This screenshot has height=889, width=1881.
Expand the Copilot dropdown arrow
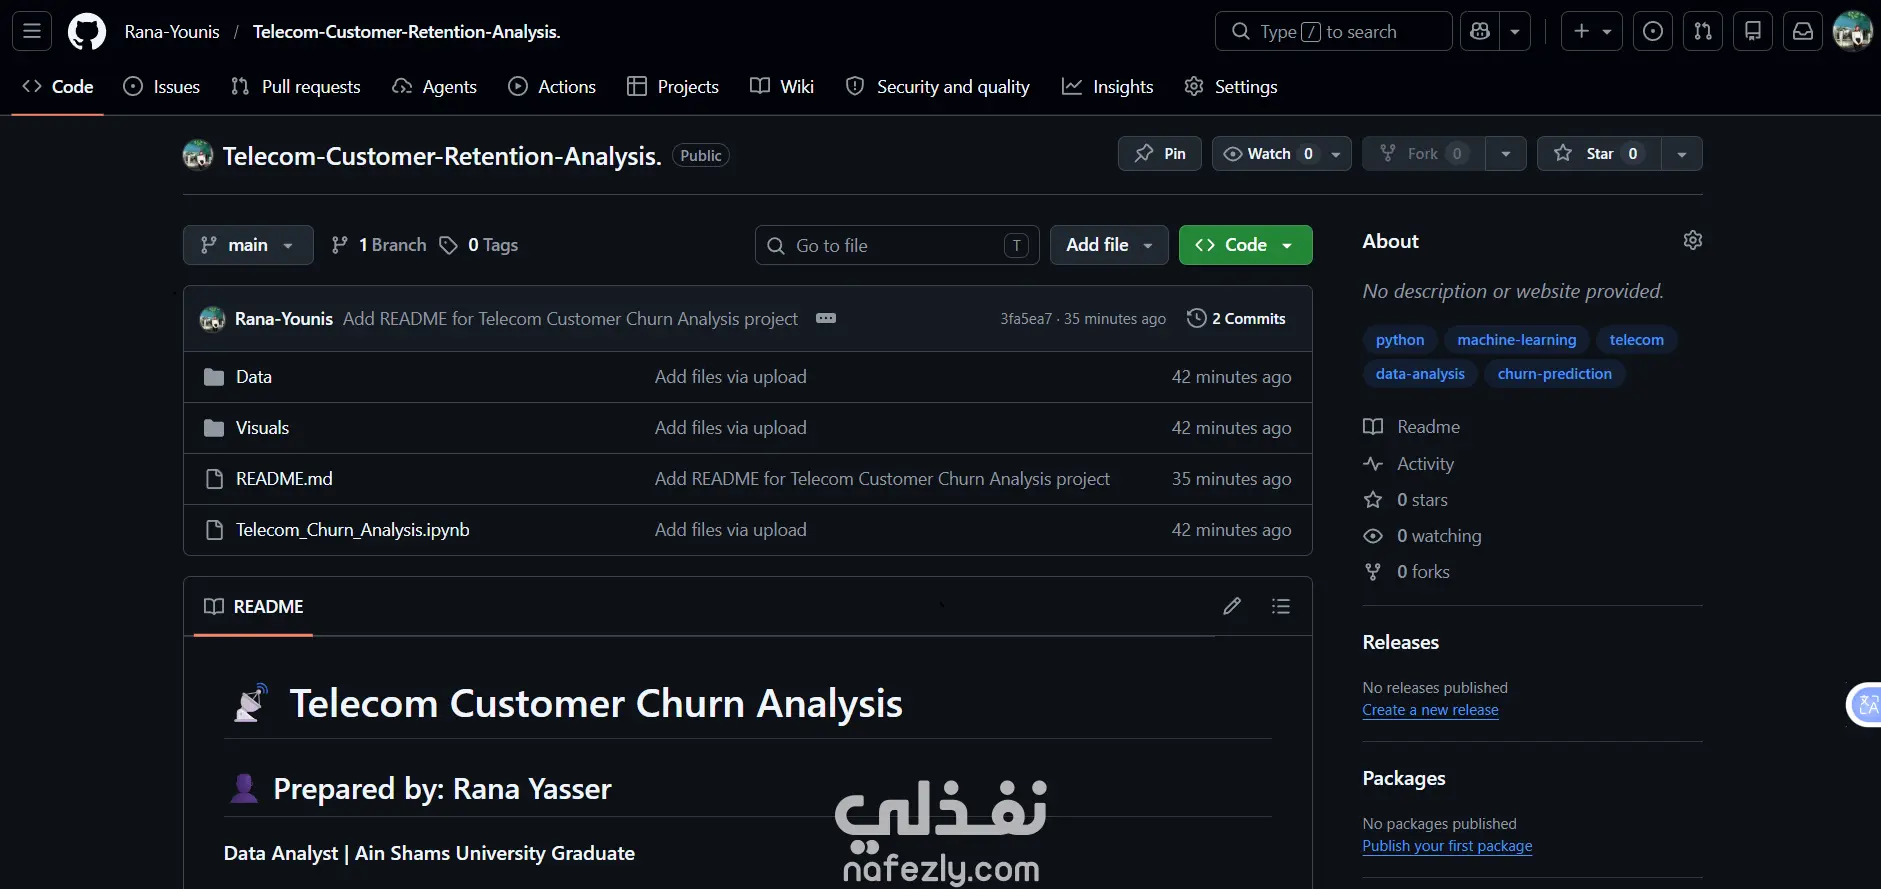pos(1515,31)
